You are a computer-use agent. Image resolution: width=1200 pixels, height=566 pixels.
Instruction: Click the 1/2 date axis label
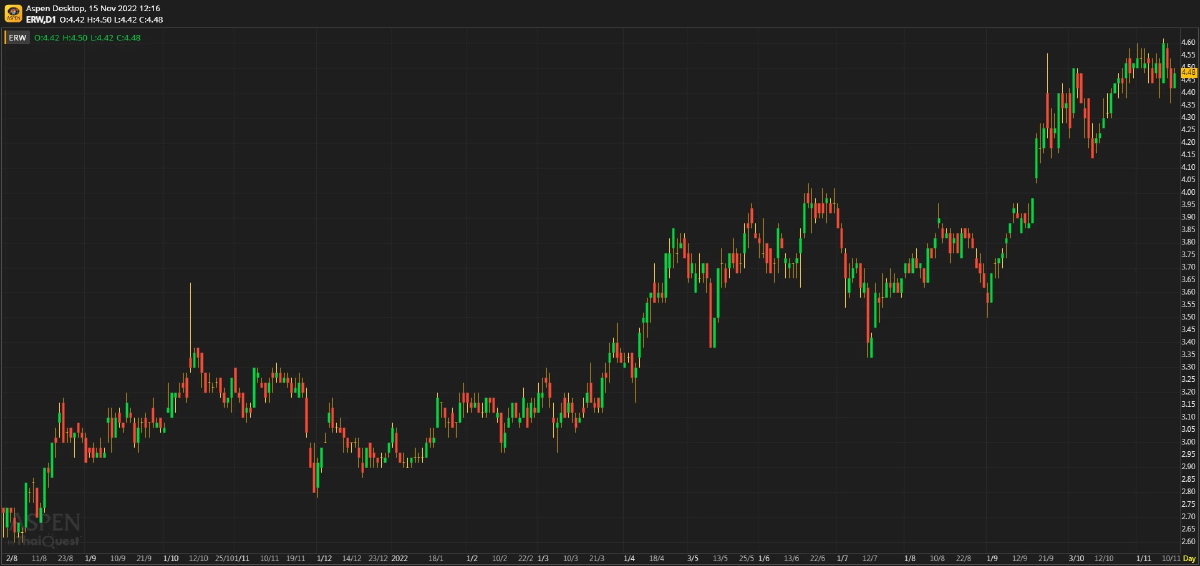[472, 558]
